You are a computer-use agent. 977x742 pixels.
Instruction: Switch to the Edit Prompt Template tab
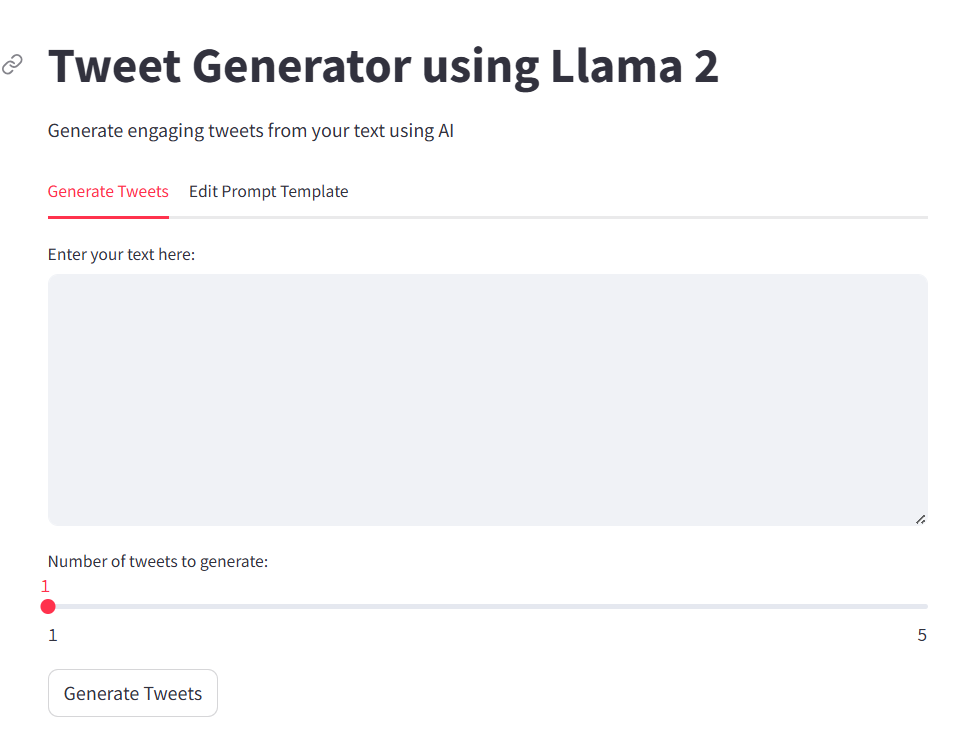268,191
